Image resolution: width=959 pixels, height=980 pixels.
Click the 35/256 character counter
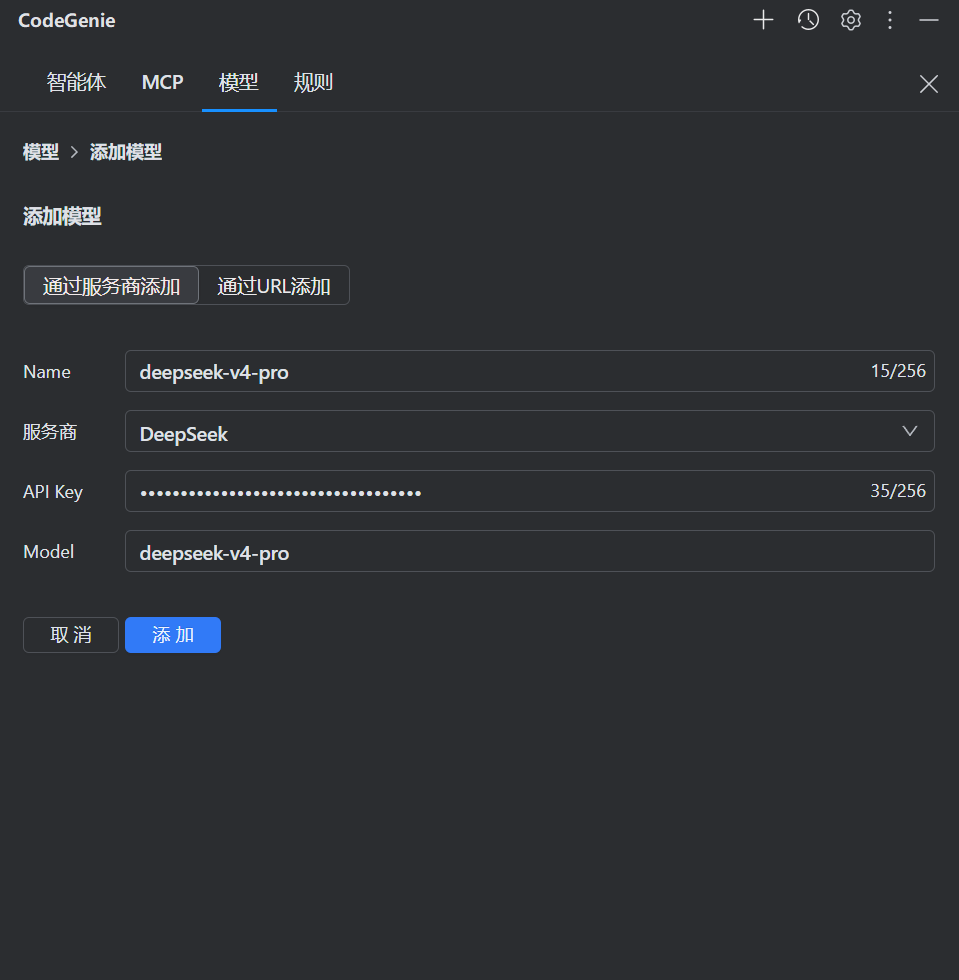(898, 491)
